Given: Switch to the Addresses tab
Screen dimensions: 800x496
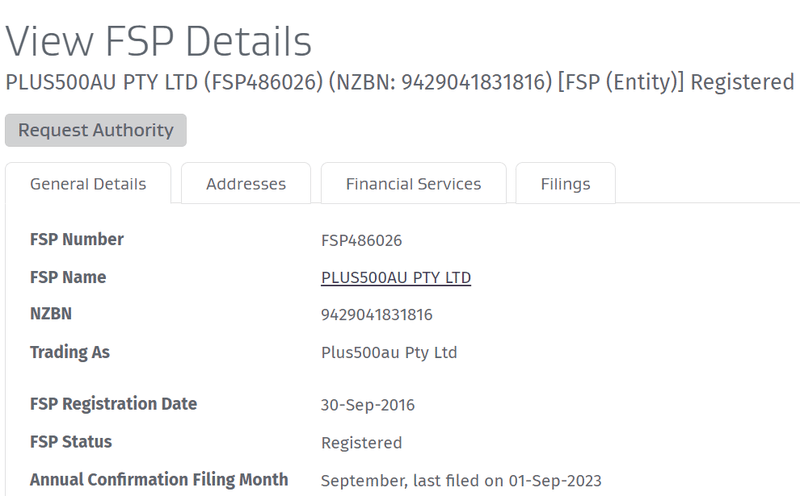Looking at the screenshot, I should click(246, 184).
